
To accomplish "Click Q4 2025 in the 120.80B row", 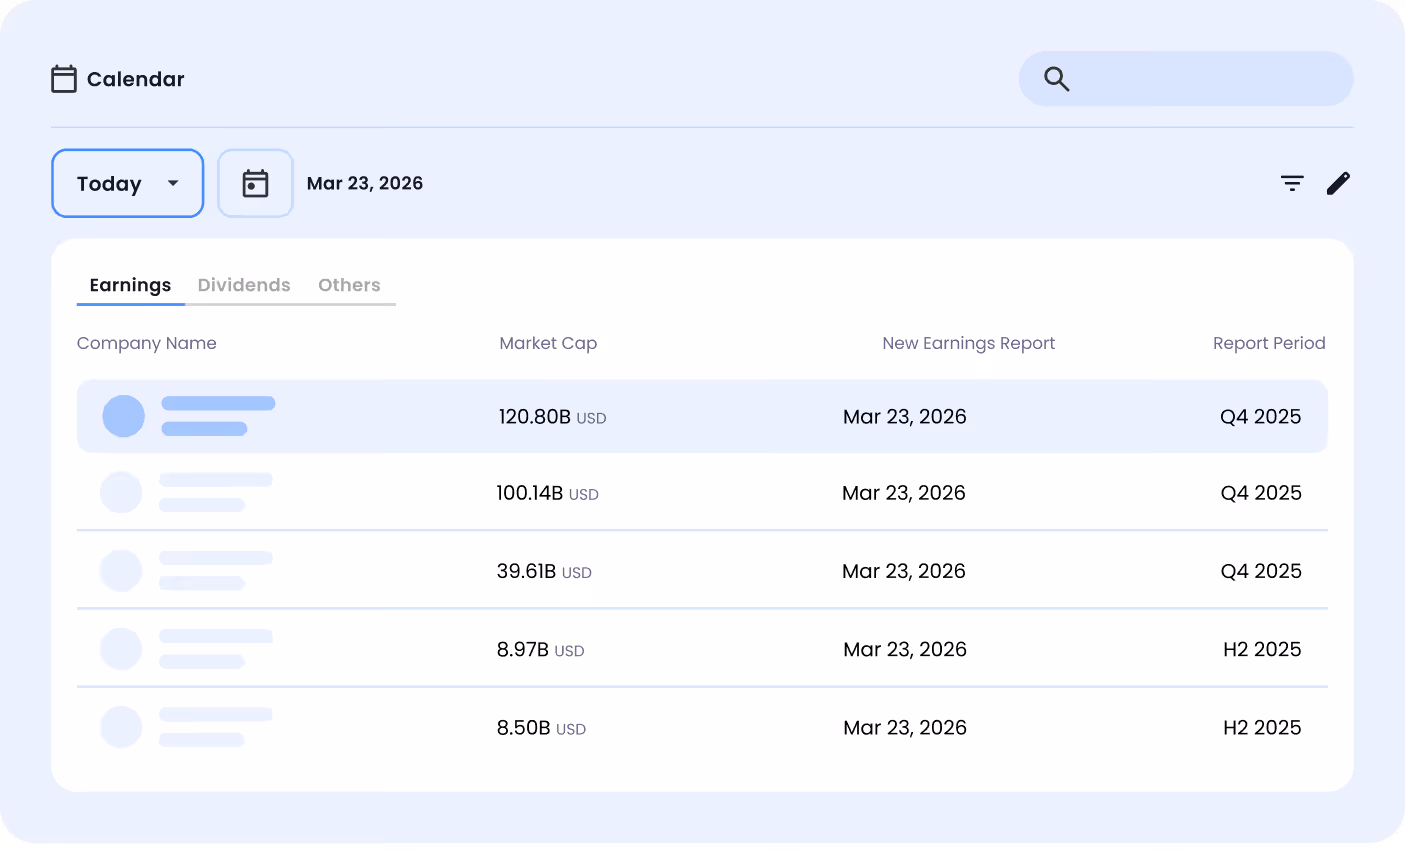I will 1261,417.
